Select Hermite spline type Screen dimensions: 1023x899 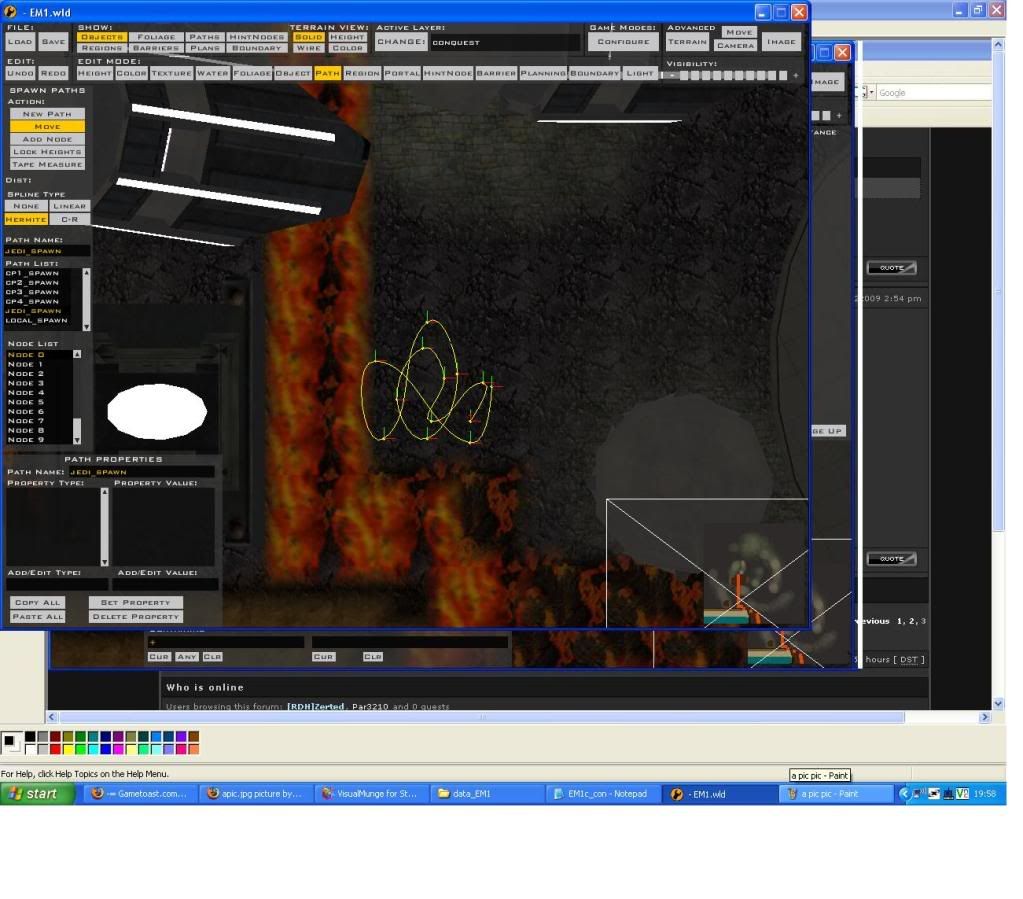click(26, 219)
